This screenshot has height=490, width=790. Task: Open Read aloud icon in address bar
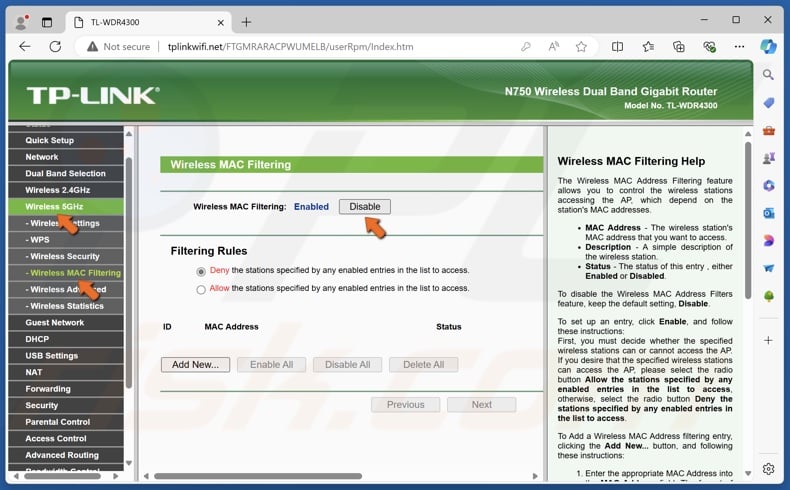pyautogui.click(x=554, y=46)
